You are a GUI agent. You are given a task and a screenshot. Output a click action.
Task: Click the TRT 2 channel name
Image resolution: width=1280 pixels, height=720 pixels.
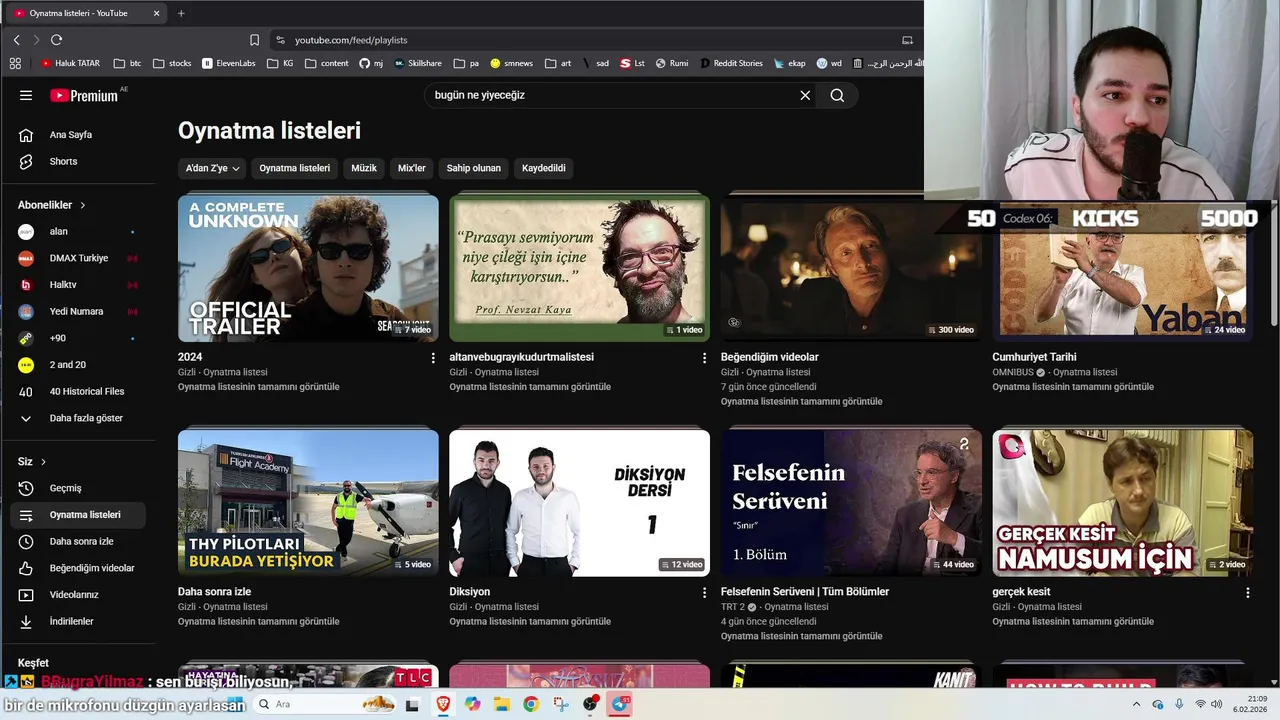click(733, 607)
